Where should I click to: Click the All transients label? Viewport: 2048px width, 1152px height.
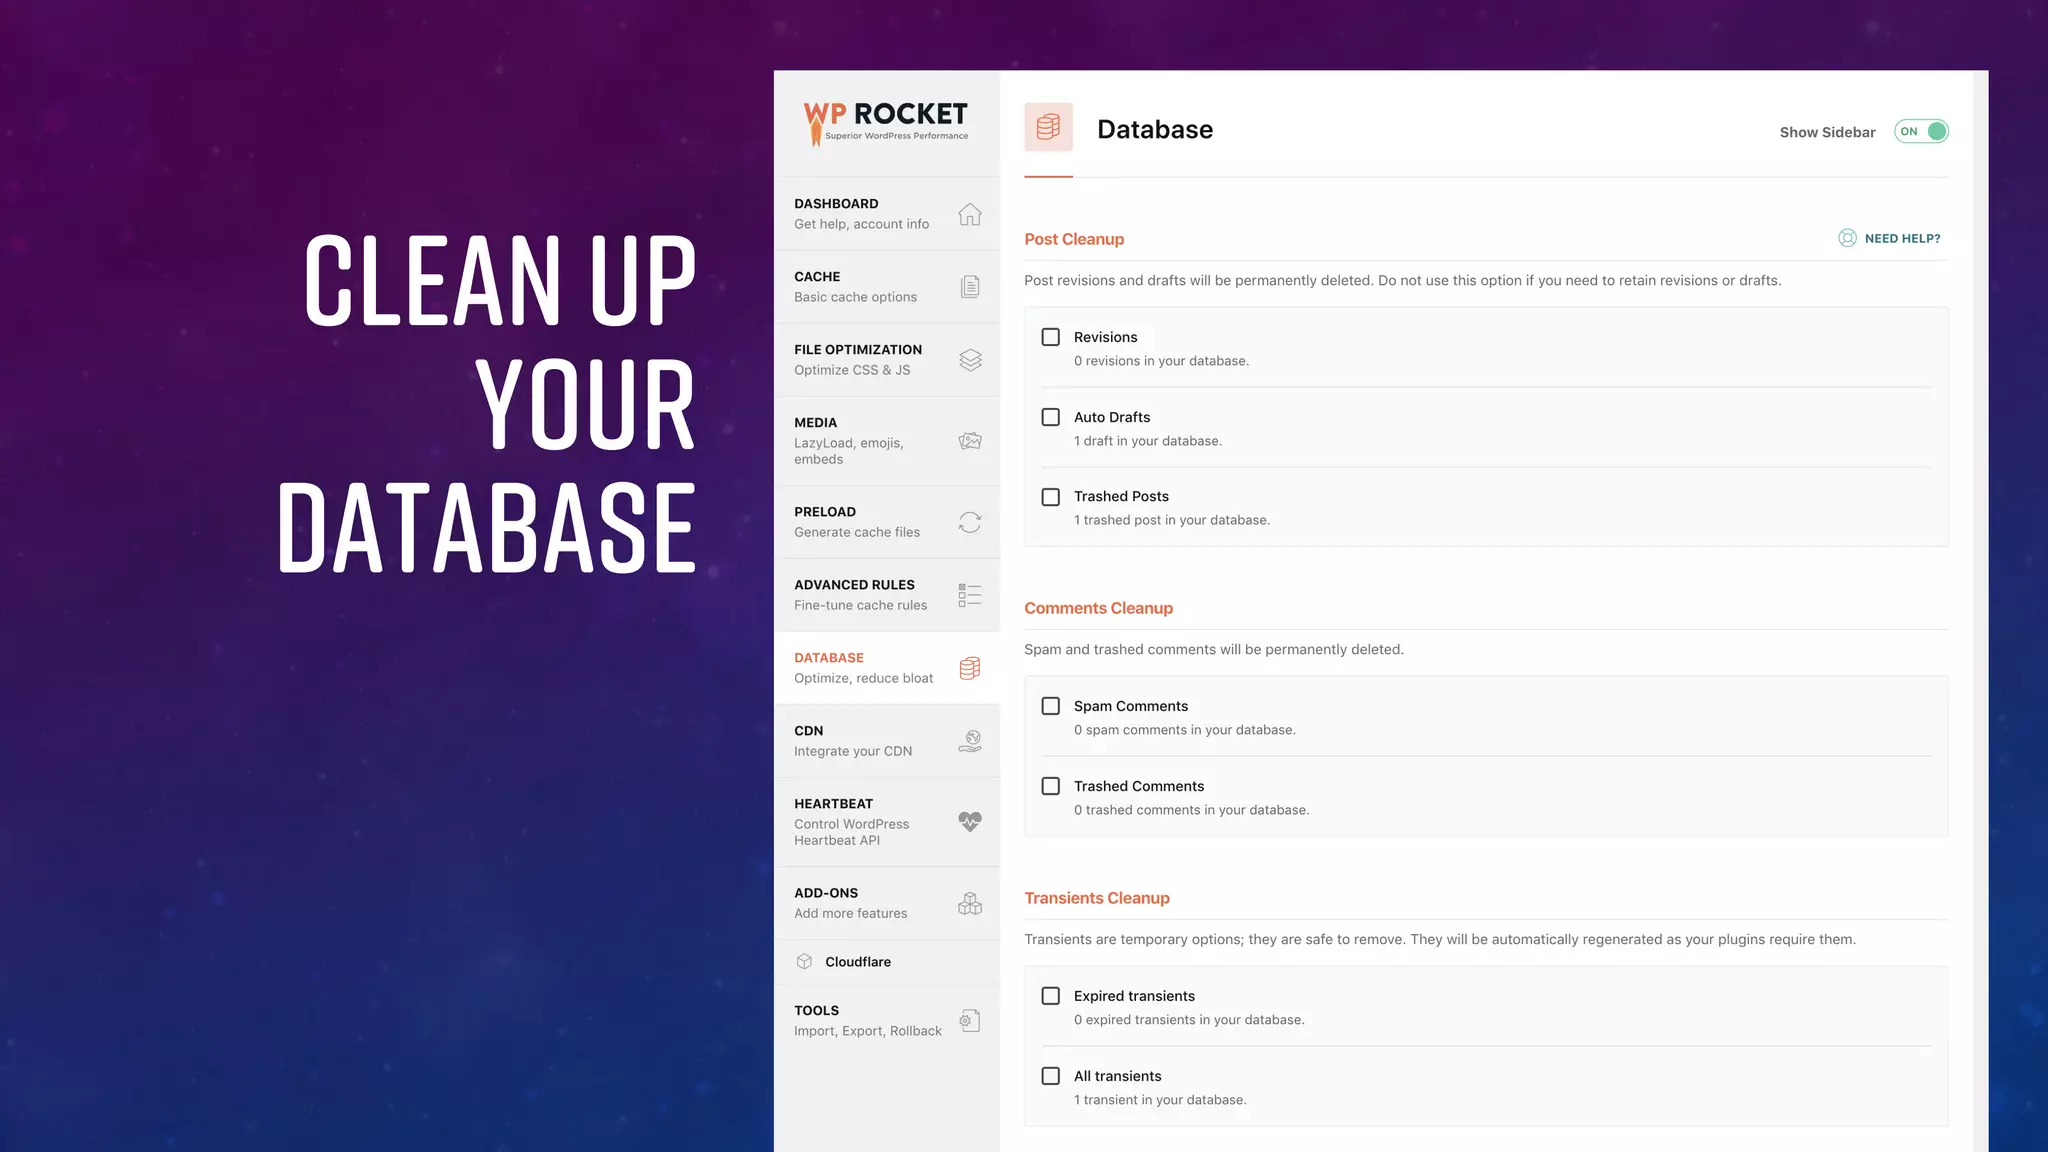tap(1118, 1076)
